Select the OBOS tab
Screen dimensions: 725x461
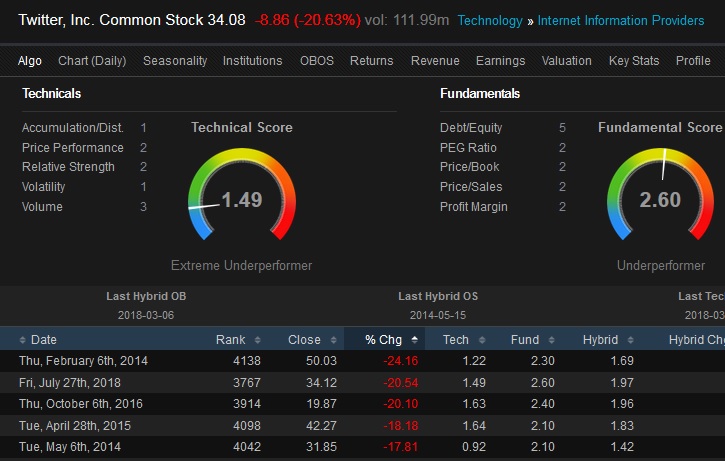coord(317,61)
